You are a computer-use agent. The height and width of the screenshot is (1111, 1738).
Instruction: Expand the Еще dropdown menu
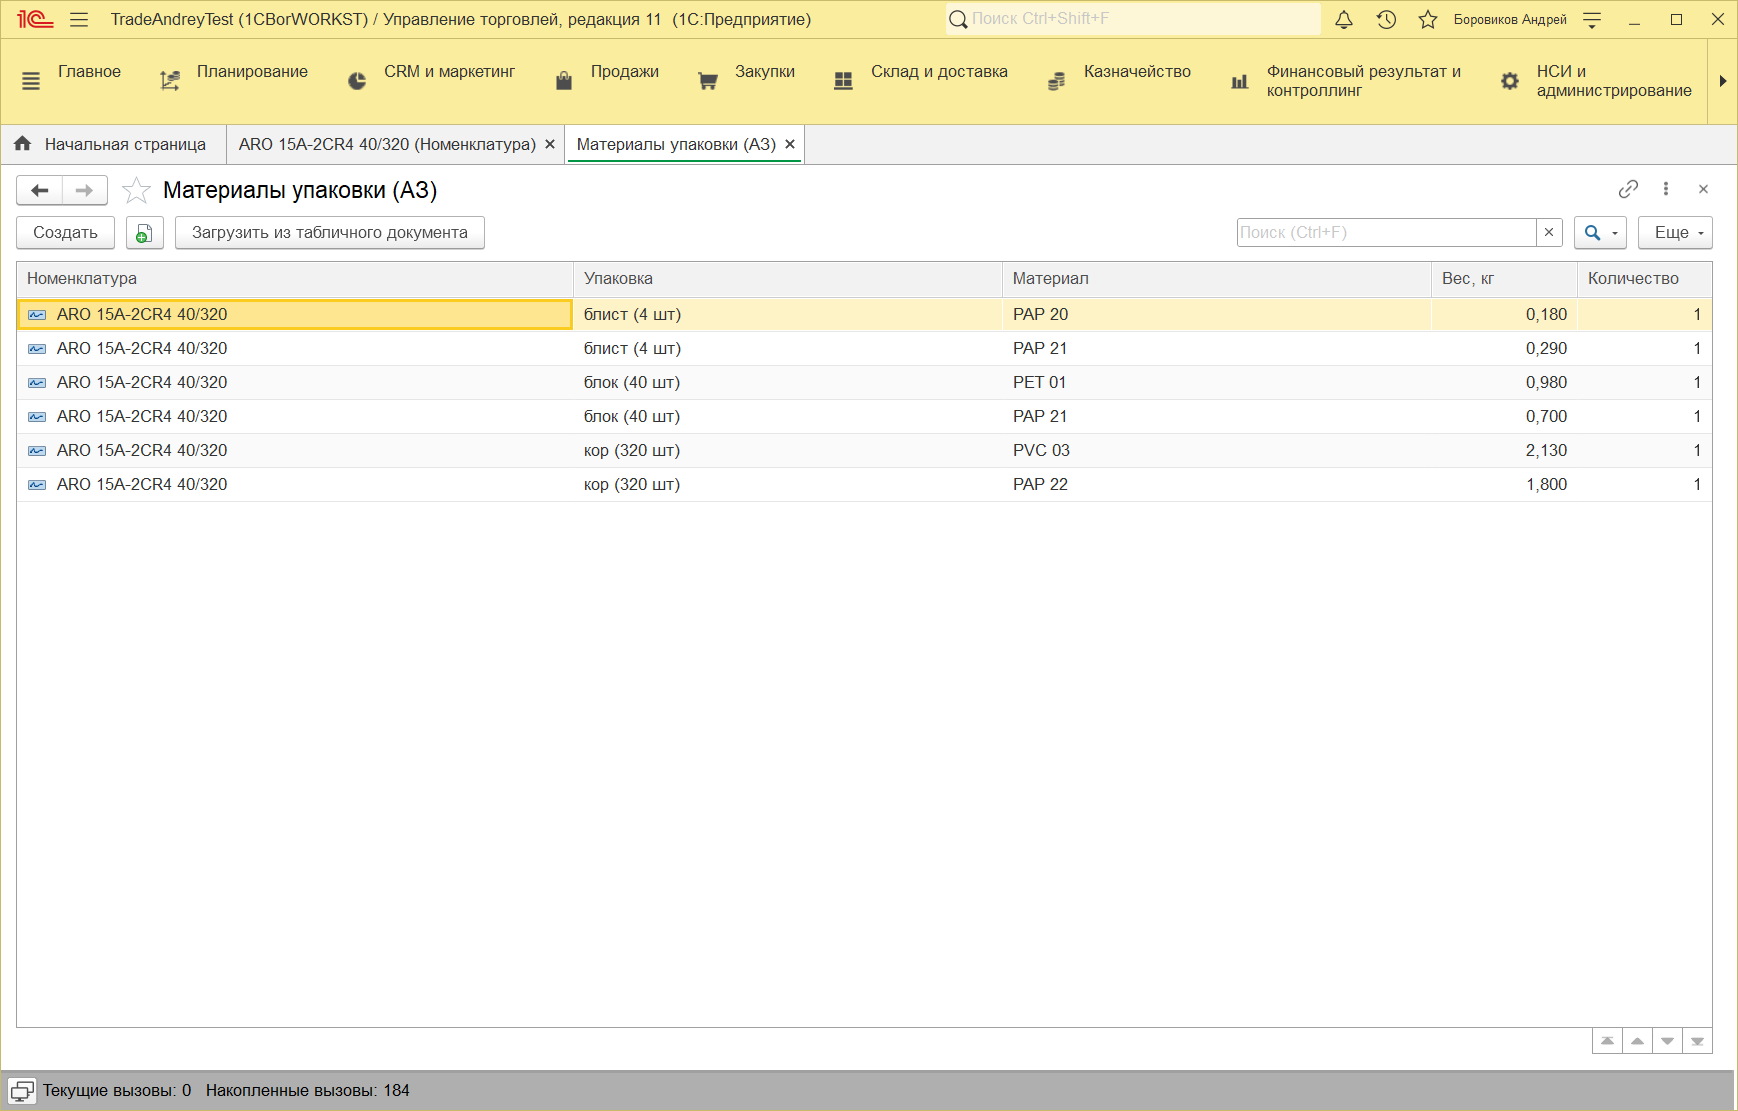[x=1675, y=233]
